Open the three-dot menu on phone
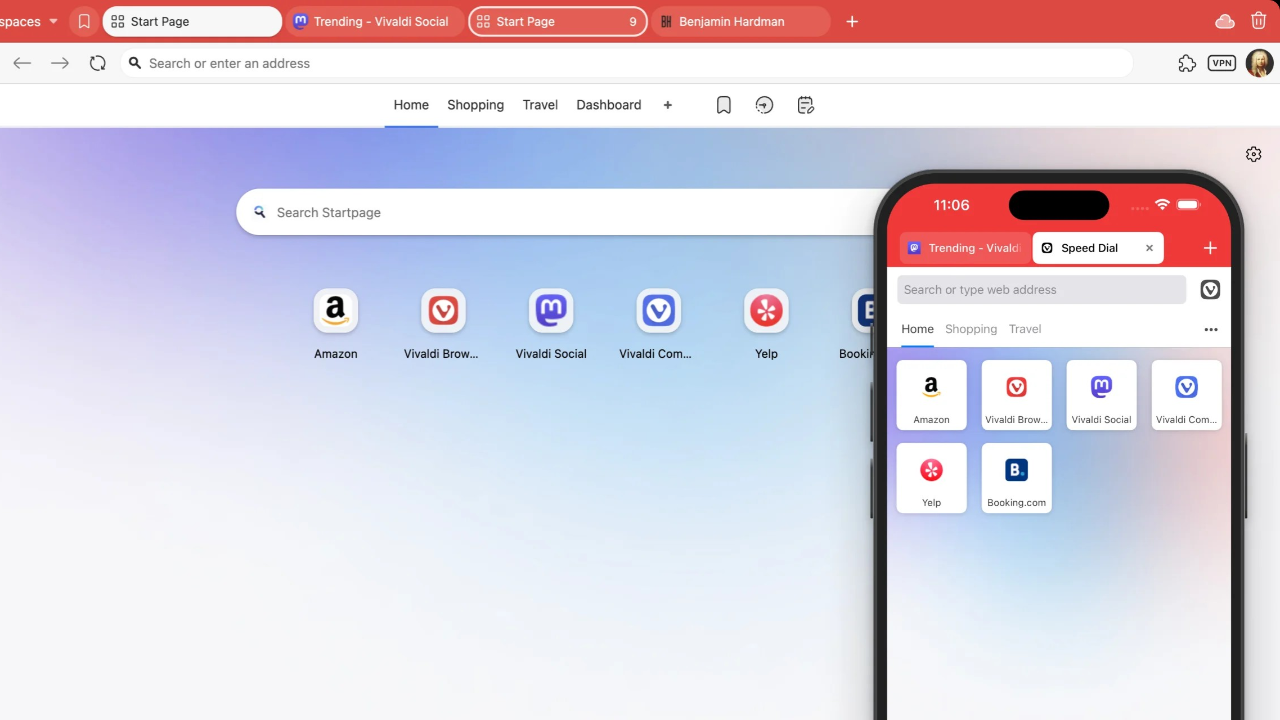Image resolution: width=1280 pixels, height=720 pixels. point(1210,329)
